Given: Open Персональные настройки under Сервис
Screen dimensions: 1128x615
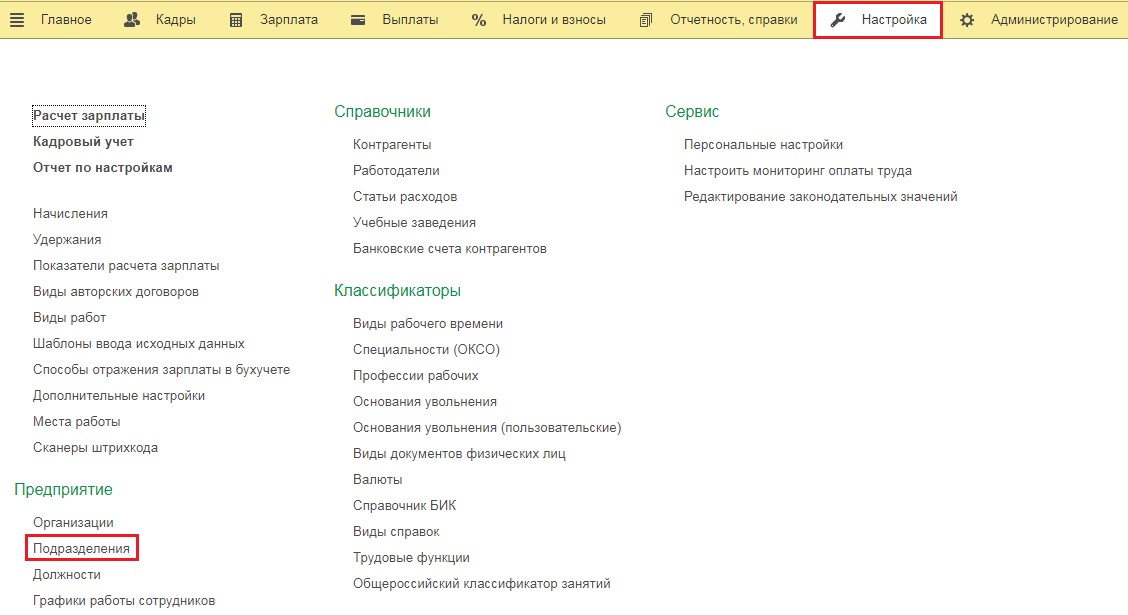Looking at the screenshot, I should pyautogui.click(x=763, y=145).
